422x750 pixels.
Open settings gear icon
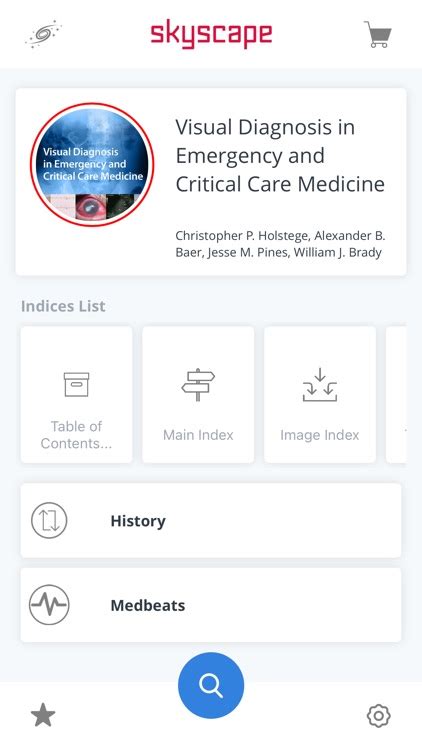point(379,716)
